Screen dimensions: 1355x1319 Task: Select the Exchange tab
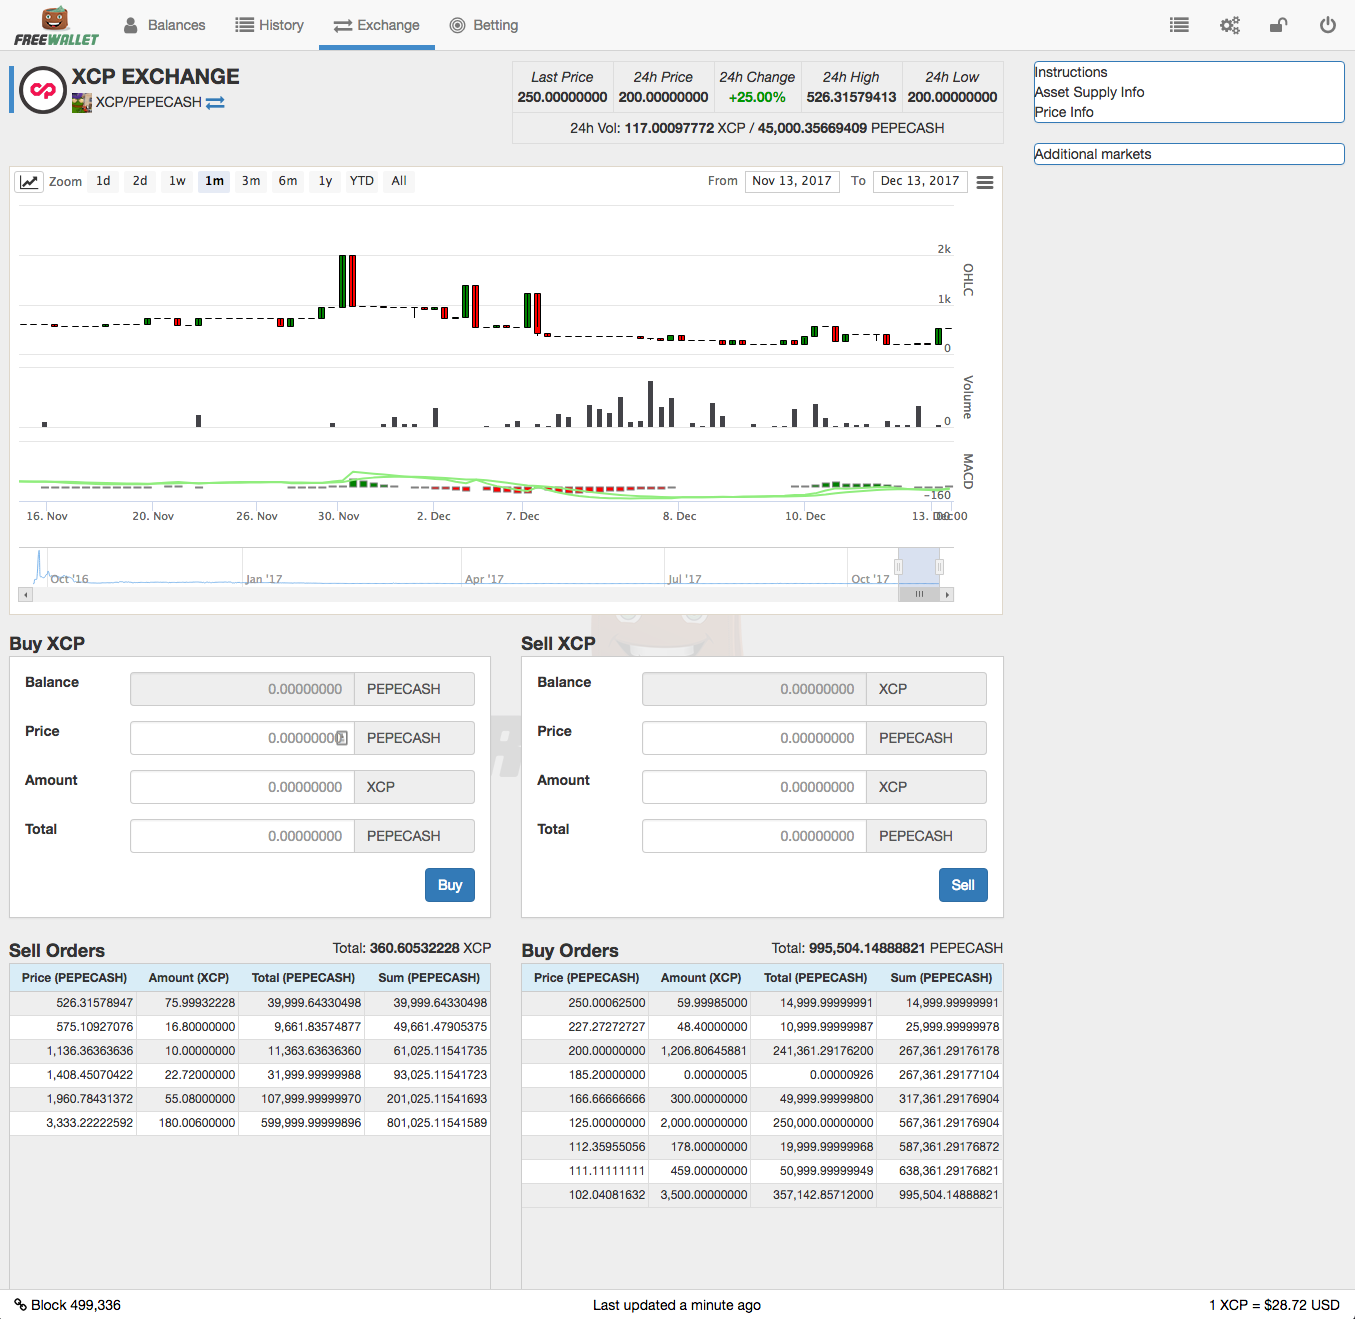pyautogui.click(x=377, y=25)
